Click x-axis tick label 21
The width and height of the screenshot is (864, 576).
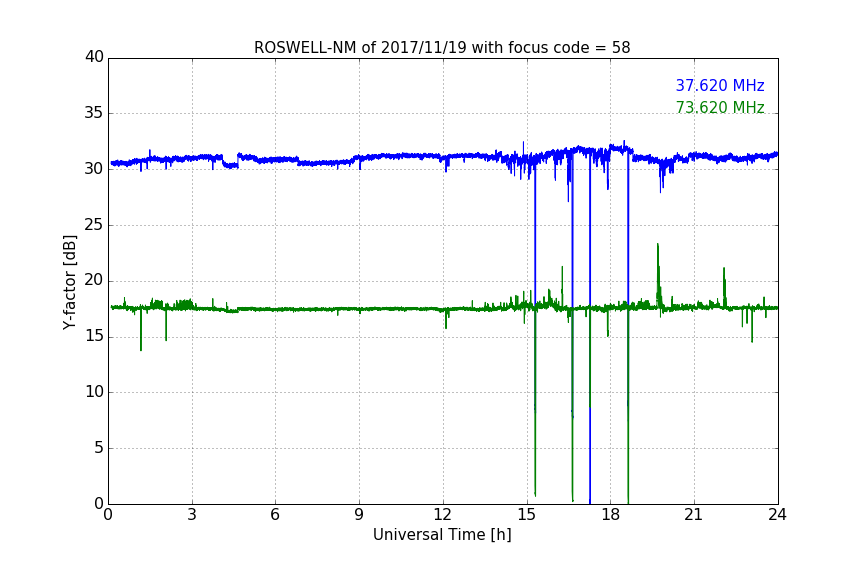694,515
